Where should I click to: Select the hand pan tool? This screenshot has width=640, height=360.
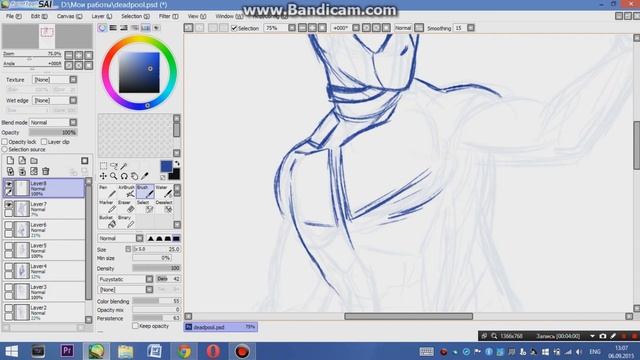click(x=134, y=176)
